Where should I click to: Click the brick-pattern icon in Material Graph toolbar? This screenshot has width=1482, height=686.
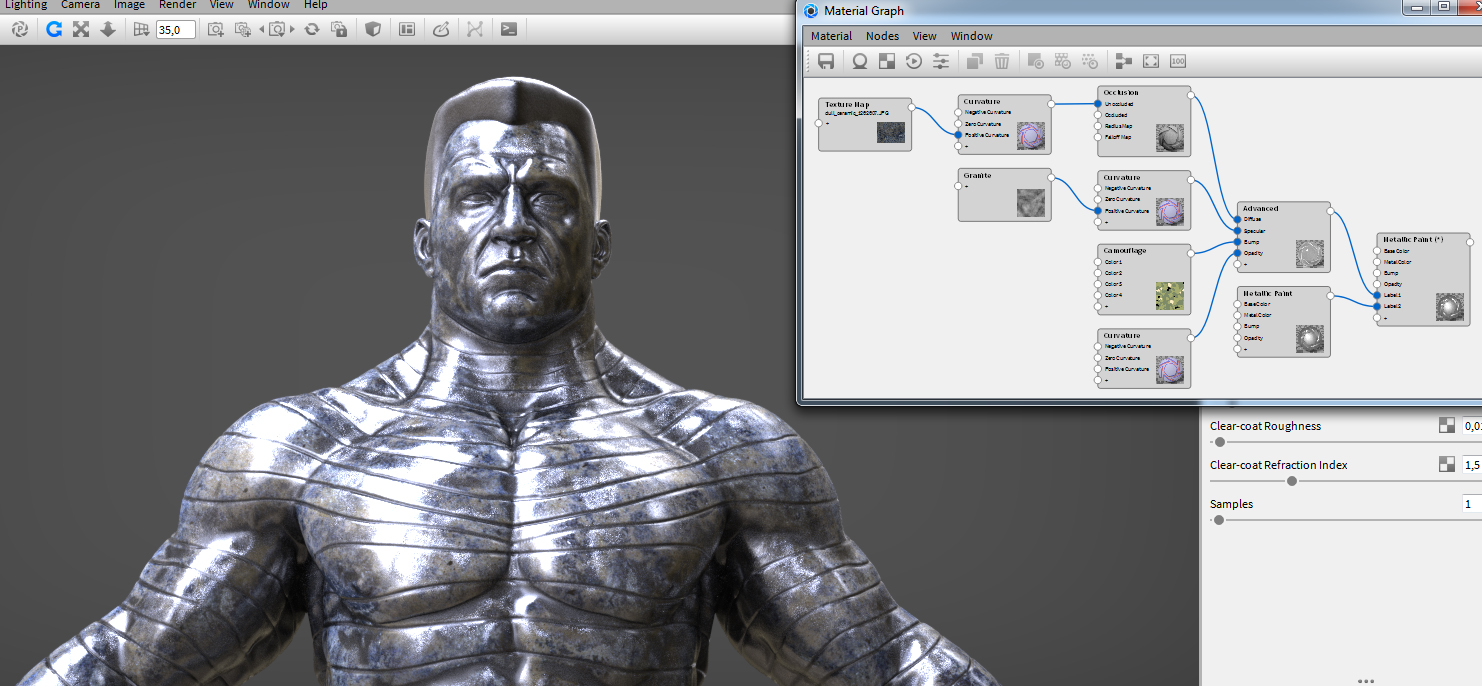pyautogui.click(x=1063, y=61)
